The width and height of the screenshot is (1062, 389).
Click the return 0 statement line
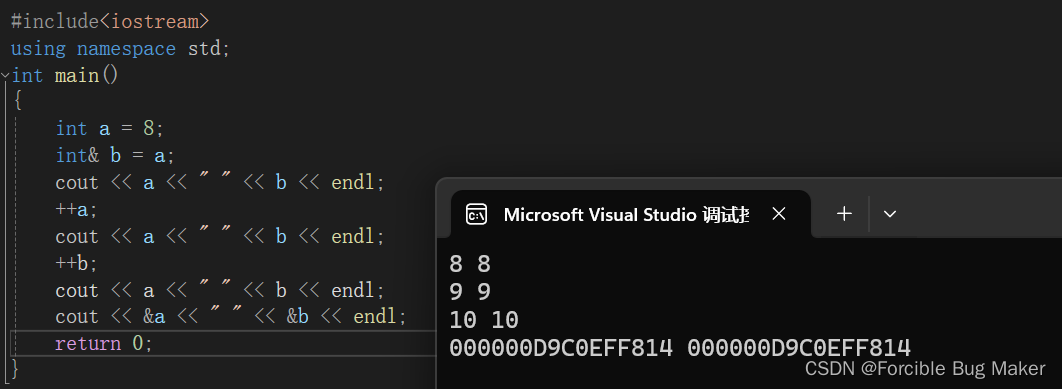point(104,344)
